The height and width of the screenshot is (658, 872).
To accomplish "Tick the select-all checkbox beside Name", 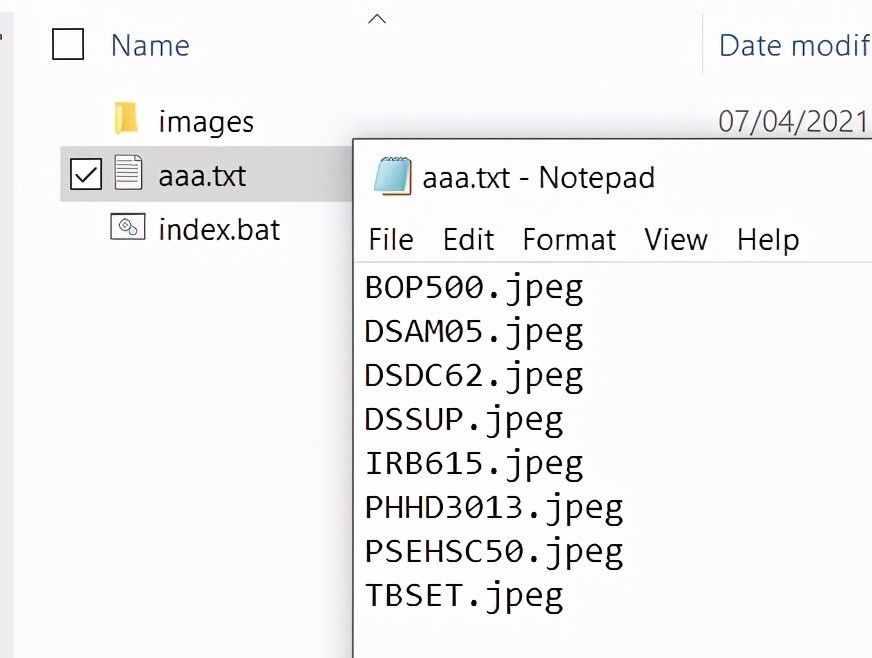I will tap(68, 44).
